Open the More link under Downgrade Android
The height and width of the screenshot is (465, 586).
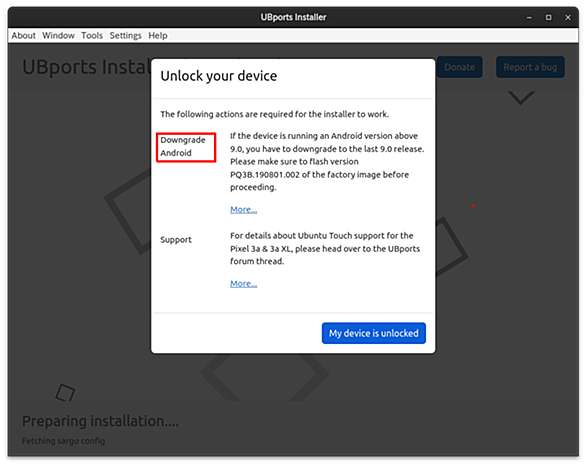point(243,209)
